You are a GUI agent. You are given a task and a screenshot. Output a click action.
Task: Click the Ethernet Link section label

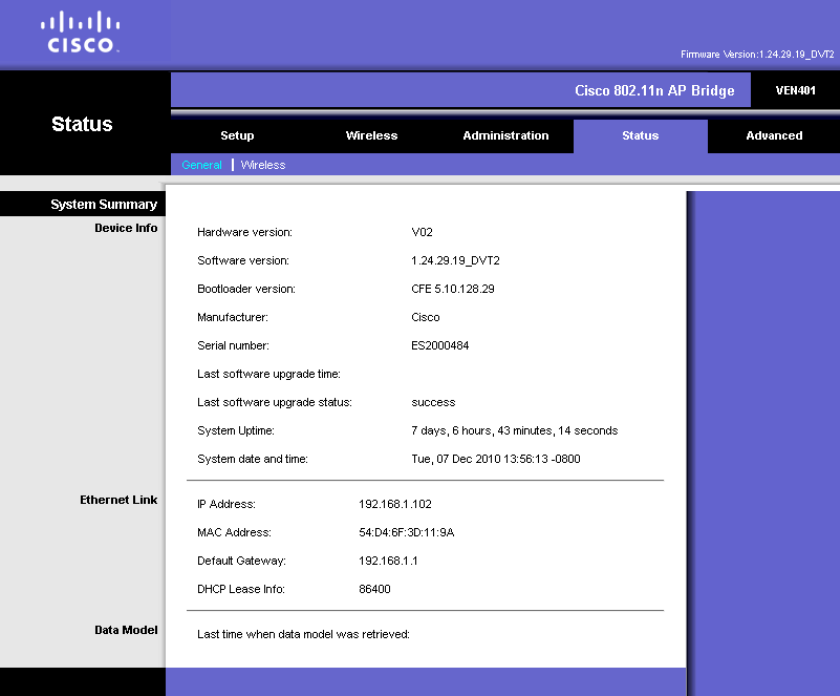[x=118, y=500]
